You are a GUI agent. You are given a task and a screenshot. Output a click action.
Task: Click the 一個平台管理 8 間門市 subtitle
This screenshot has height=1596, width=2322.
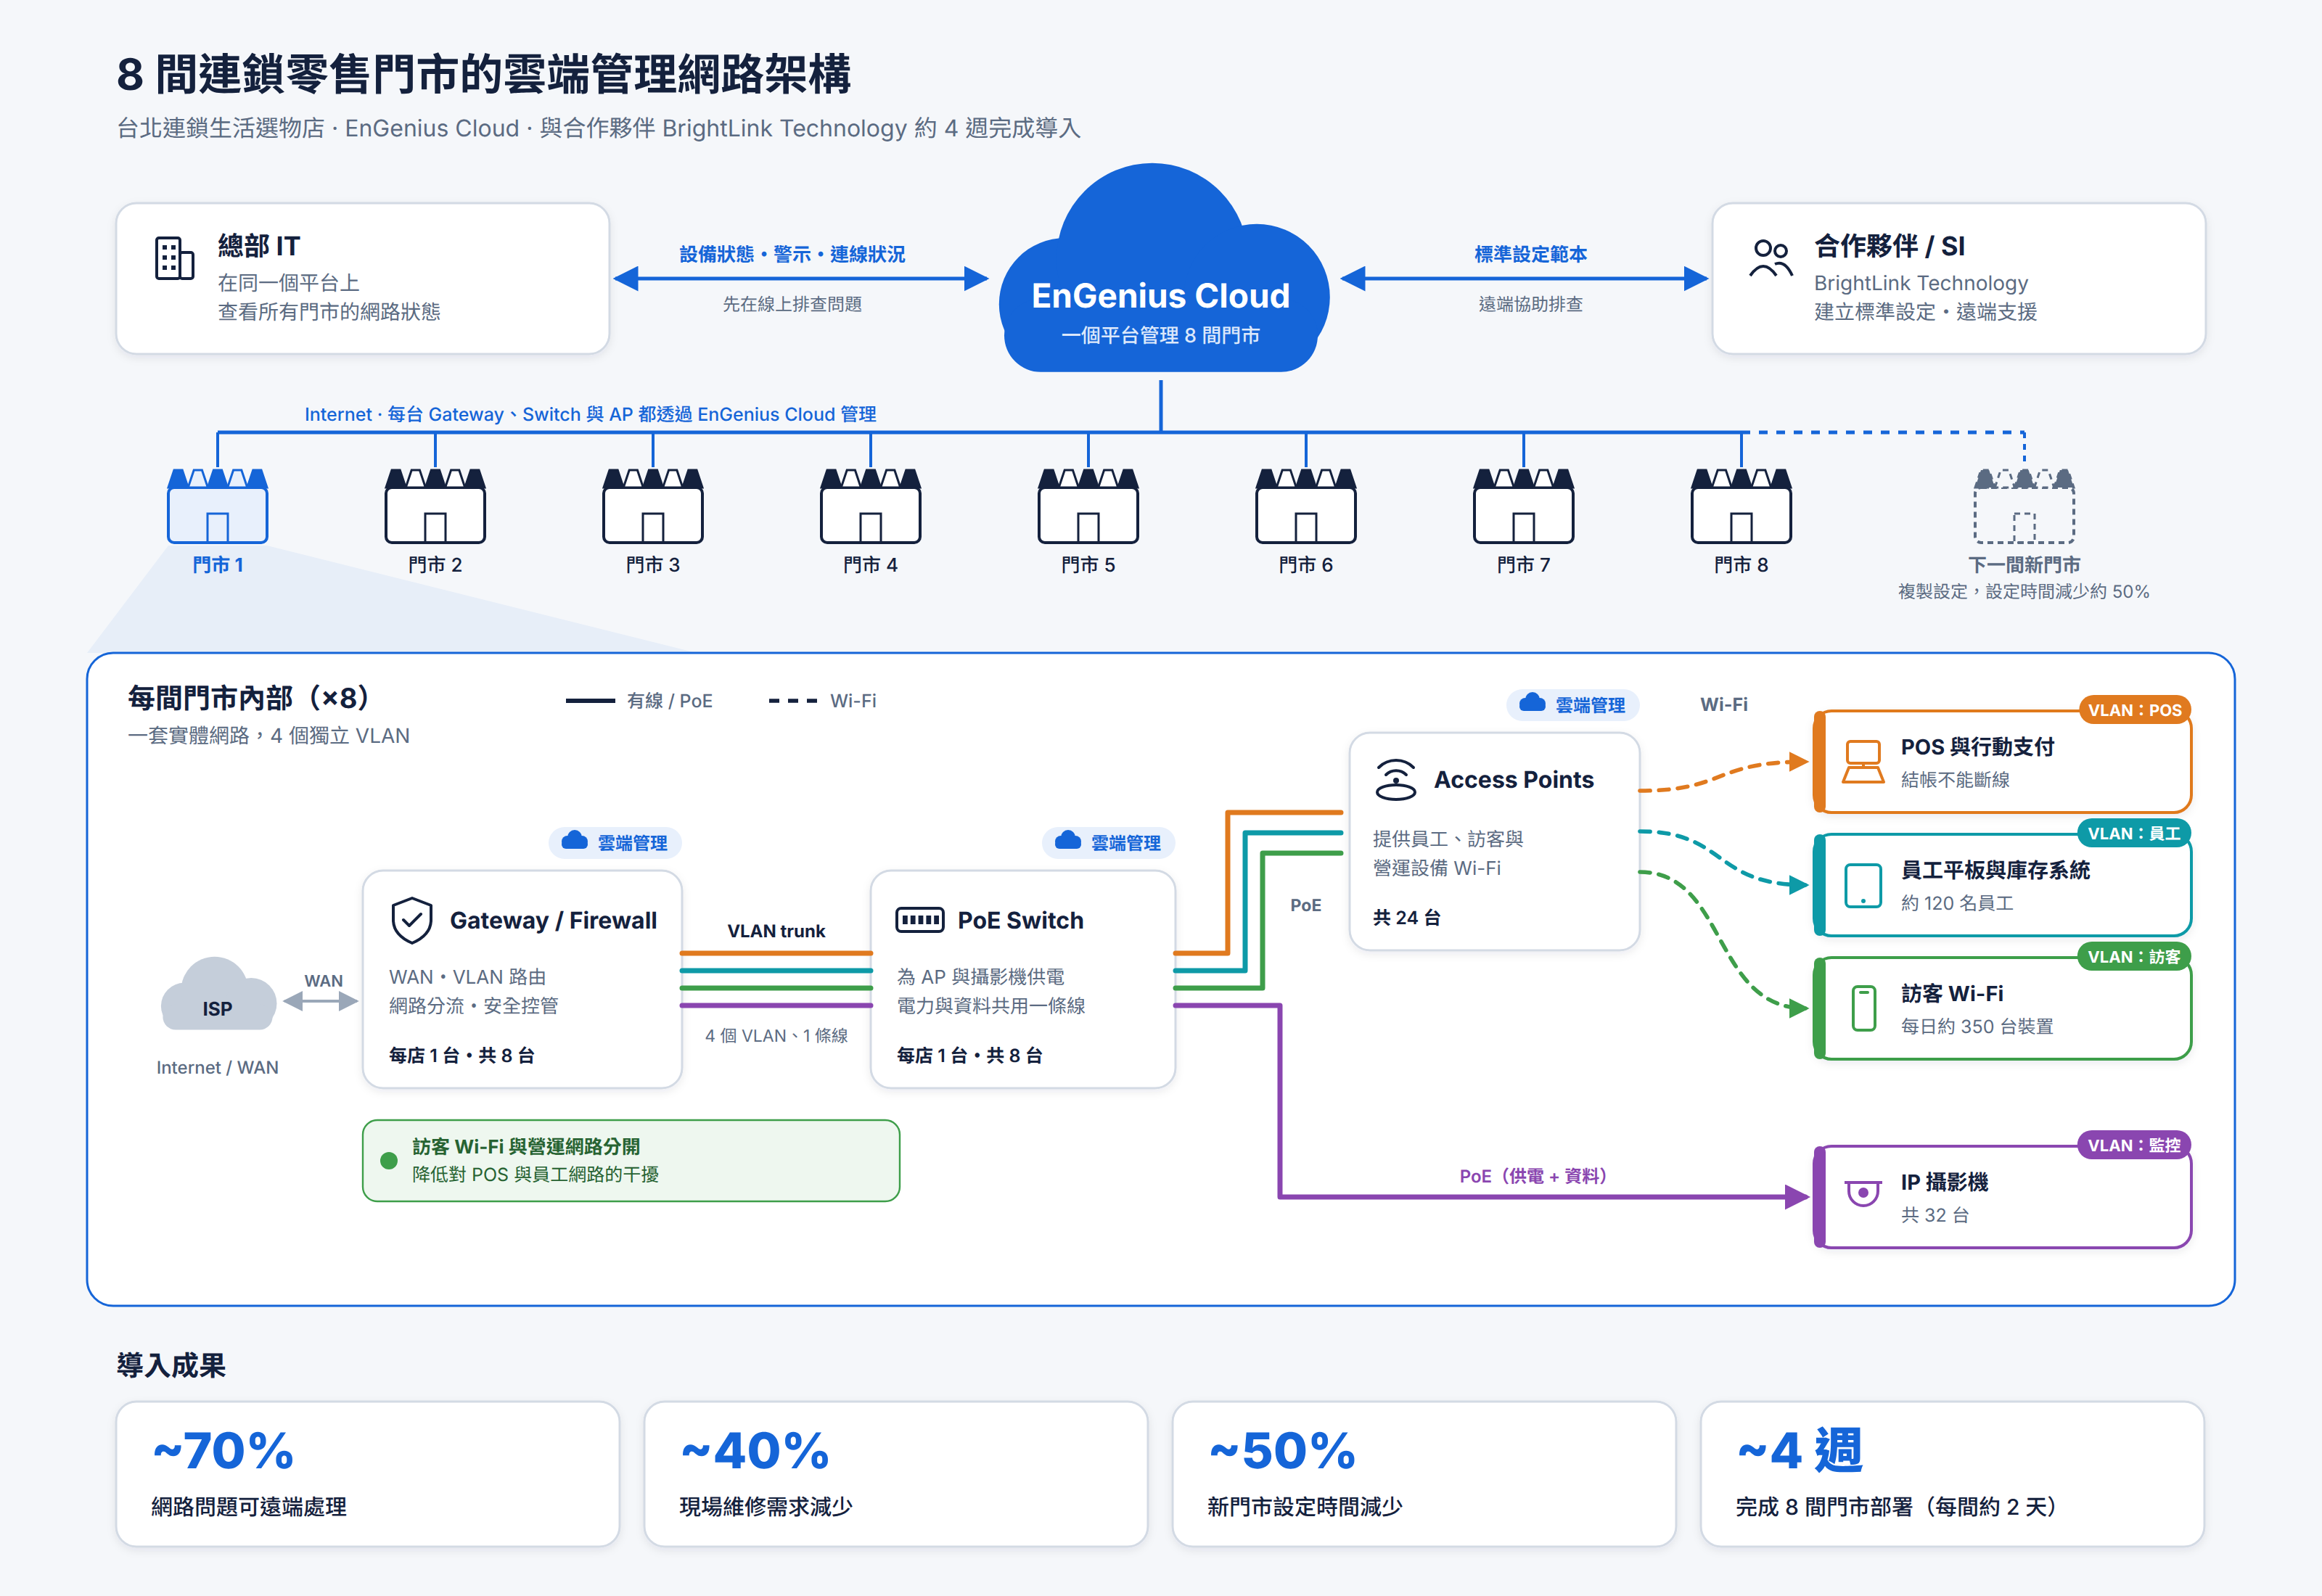point(1160,335)
